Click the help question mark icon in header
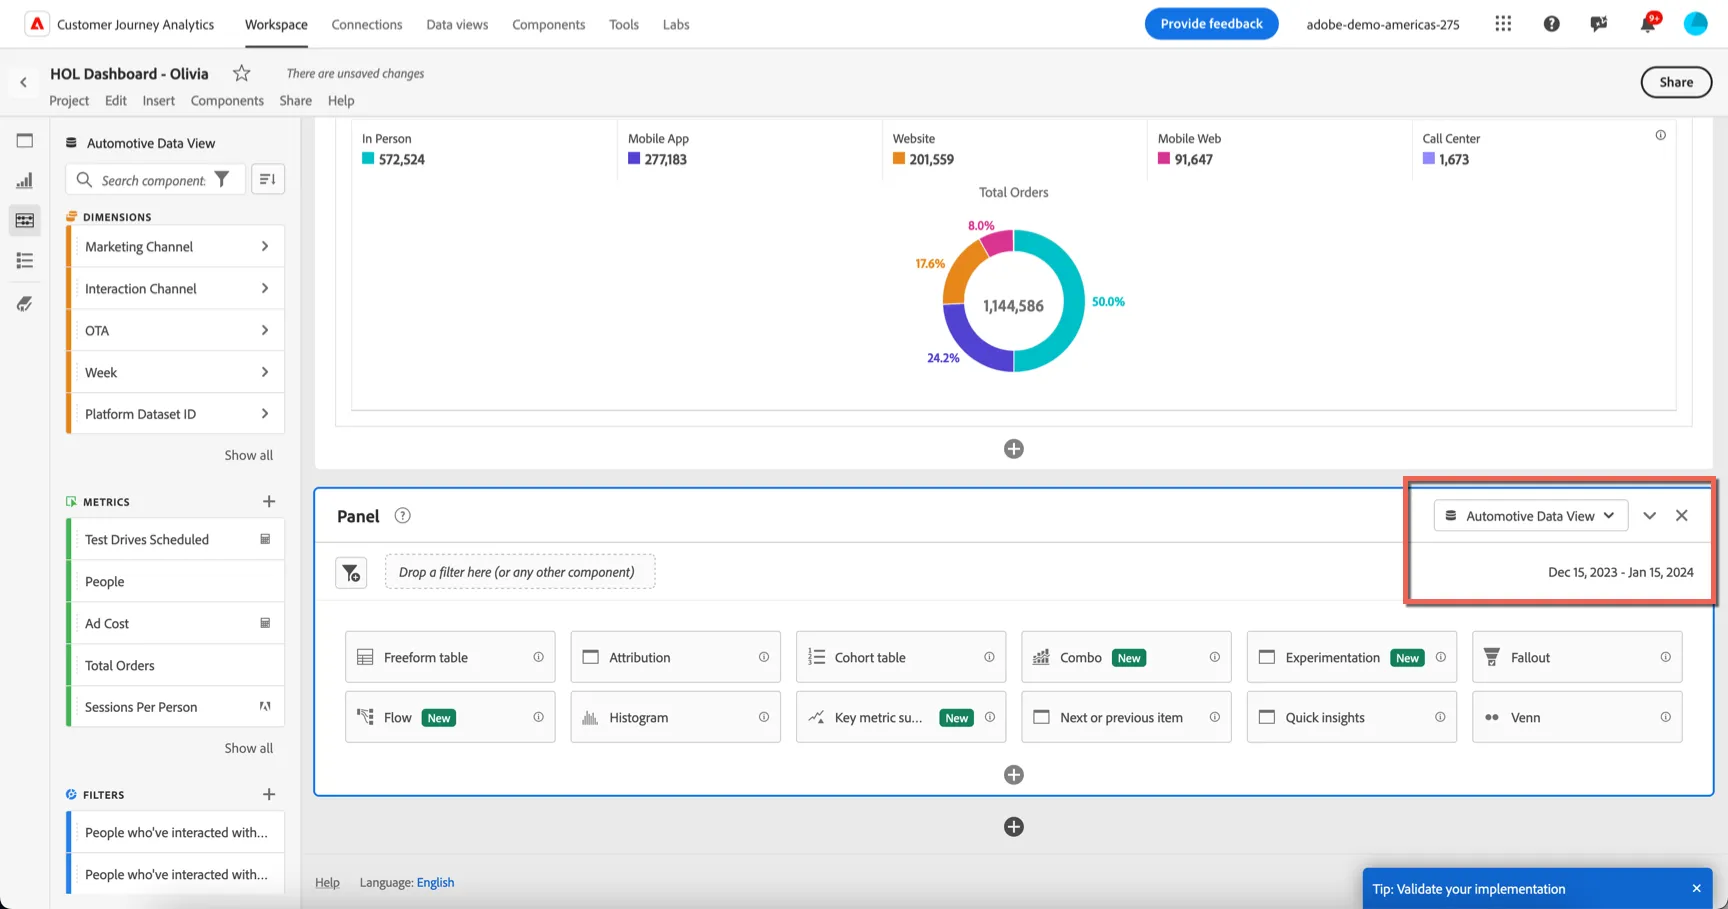 (1551, 24)
